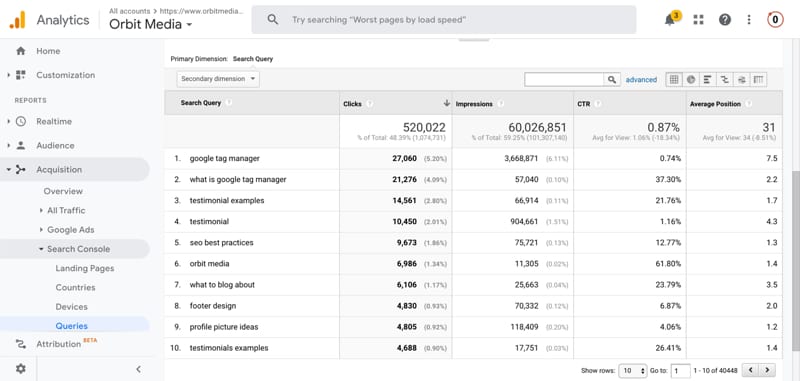Expand the All Traffic section
This screenshot has height=381, width=800.
[x=41, y=210]
